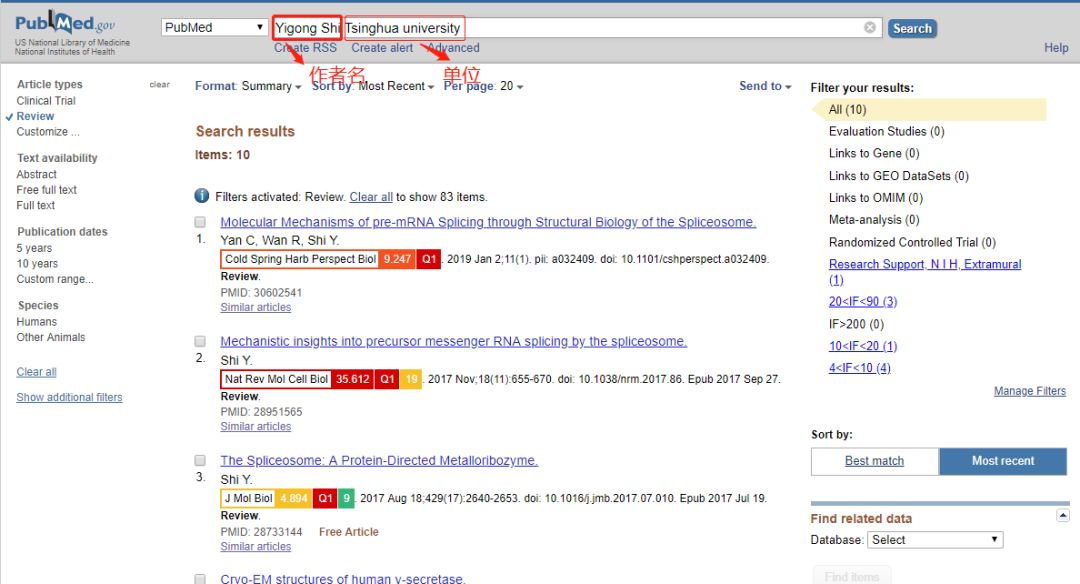Select the Best match sort tab
This screenshot has height=584, width=1080.
(x=875, y=461)
